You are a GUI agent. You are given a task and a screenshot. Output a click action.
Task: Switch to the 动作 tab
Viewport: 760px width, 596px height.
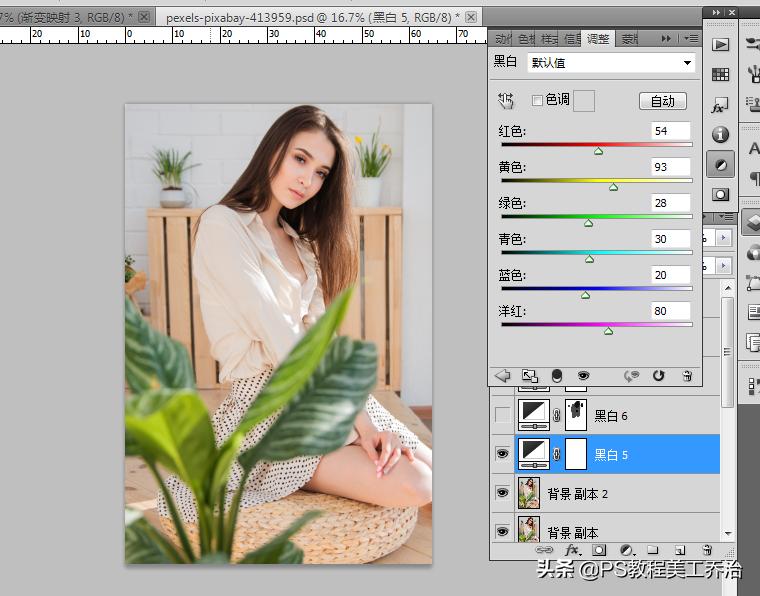502,39
